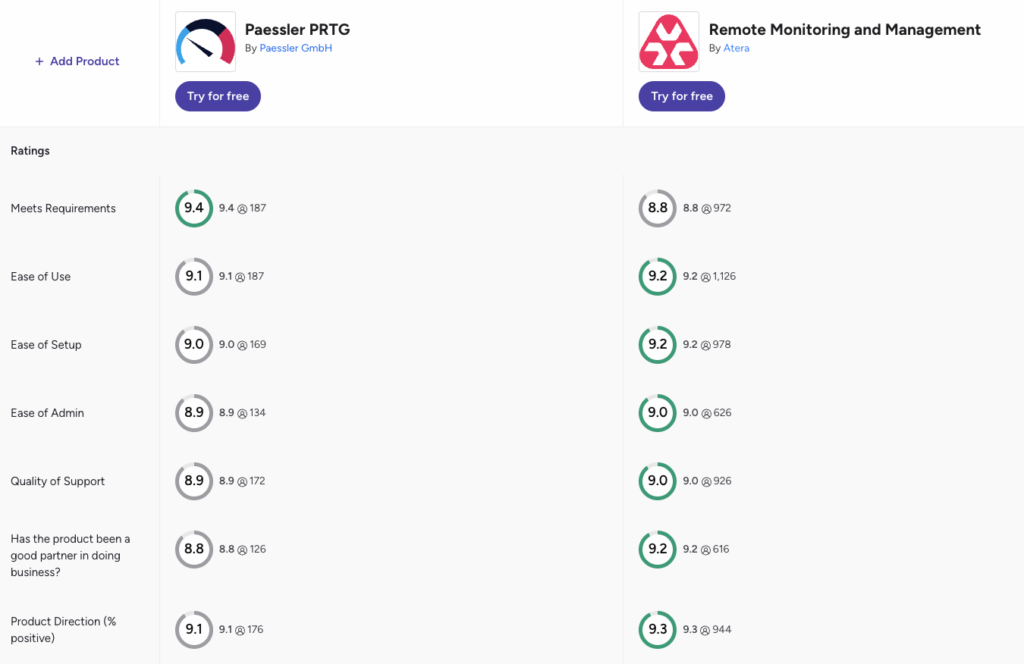Click the Paessler PRTG gauge logo
Screen dimensions: 1024x664
205,42
